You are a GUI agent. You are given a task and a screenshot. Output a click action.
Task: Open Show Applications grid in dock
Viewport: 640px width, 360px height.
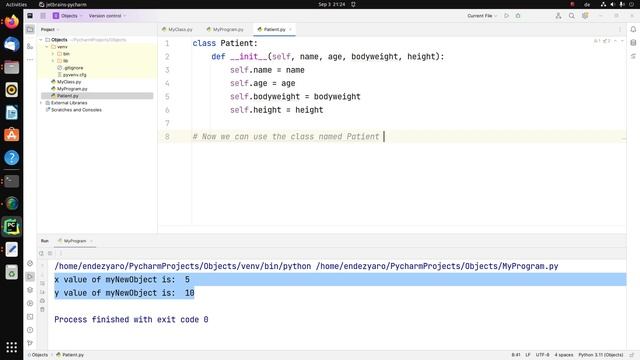coord(11,347)
